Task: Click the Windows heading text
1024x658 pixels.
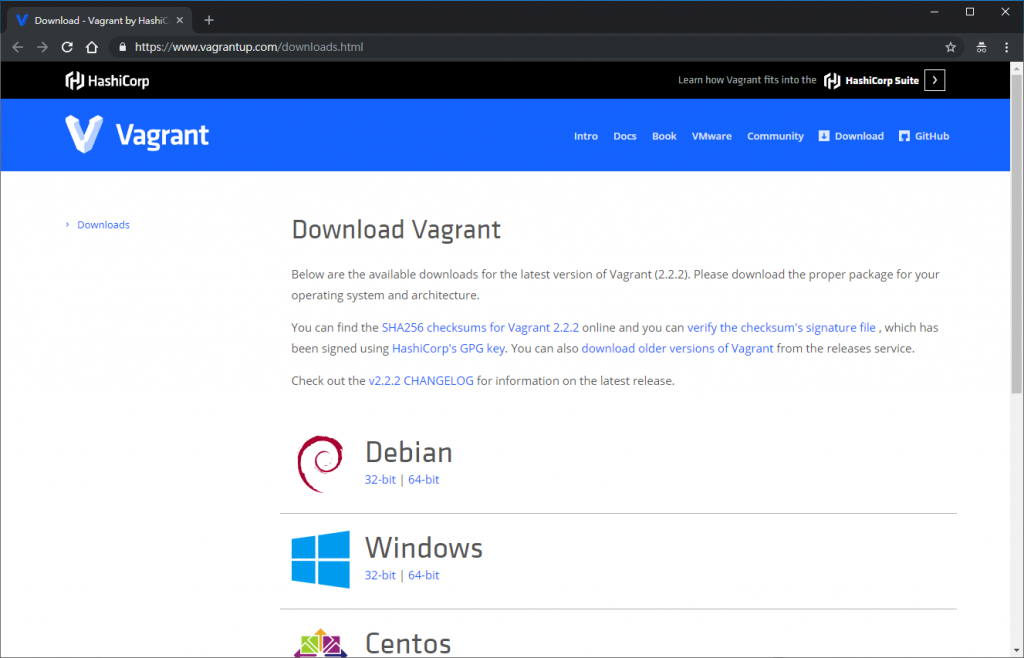Action: 424,548
